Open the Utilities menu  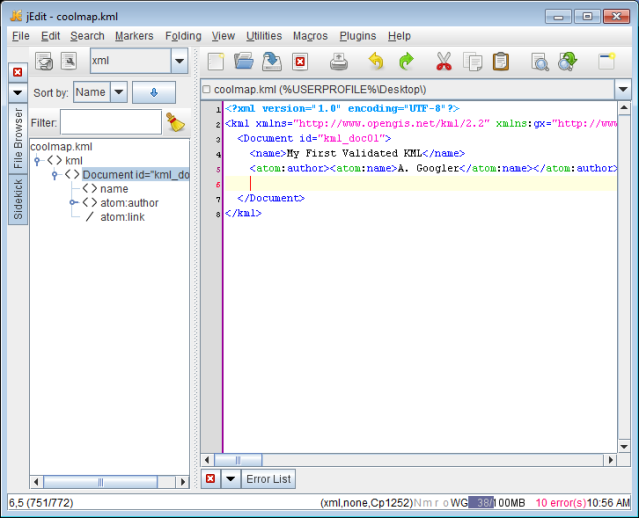(264, 36)
